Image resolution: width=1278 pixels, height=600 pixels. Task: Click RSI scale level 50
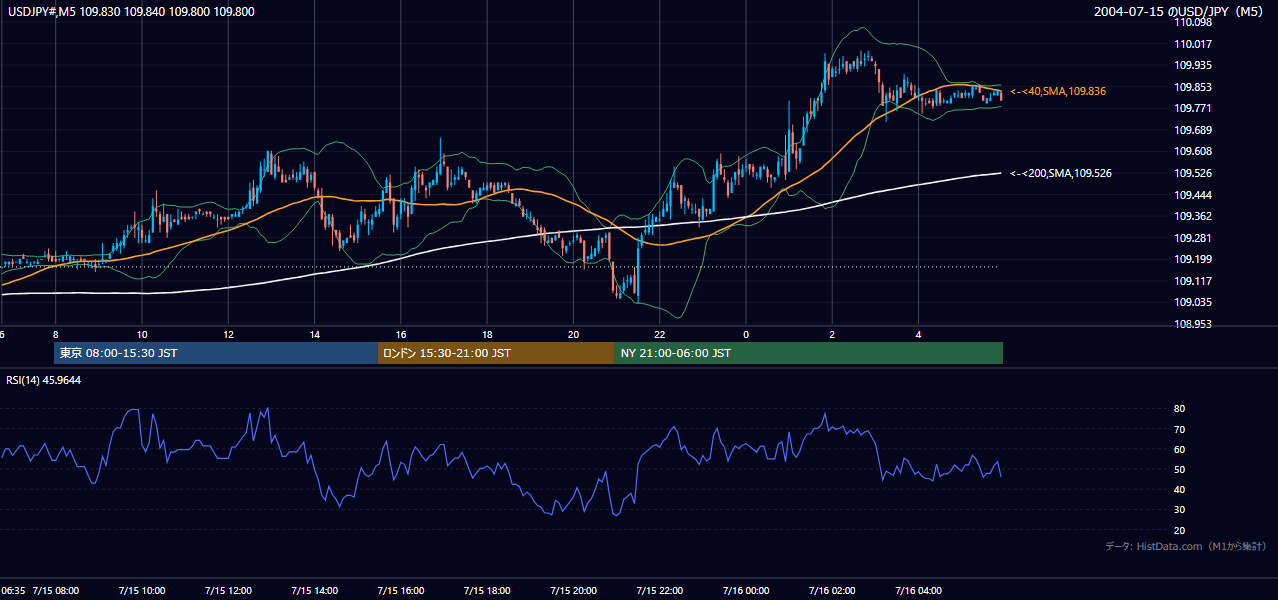click(x=1180, y=469)
